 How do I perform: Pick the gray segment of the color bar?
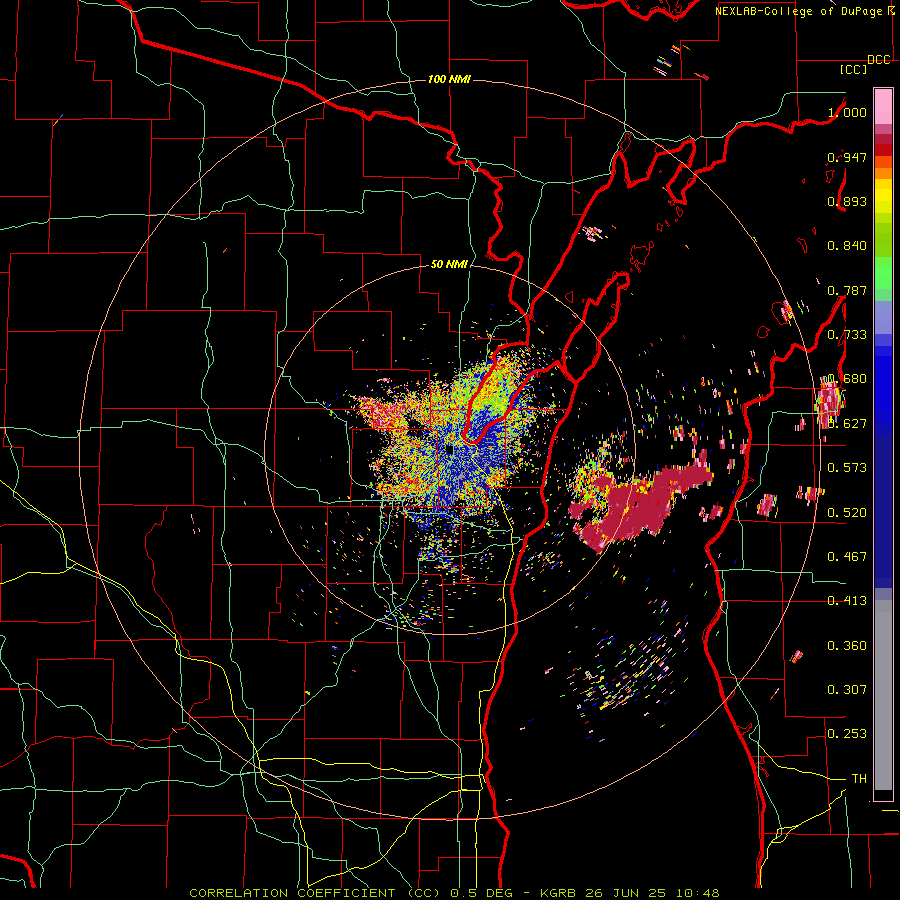pos(883,695)
